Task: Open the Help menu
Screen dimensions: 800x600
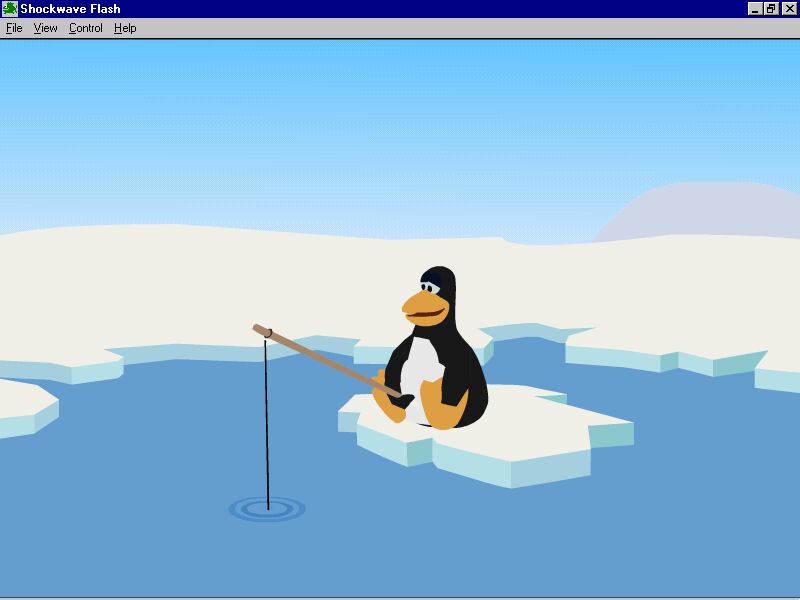Action: point(125,28)
